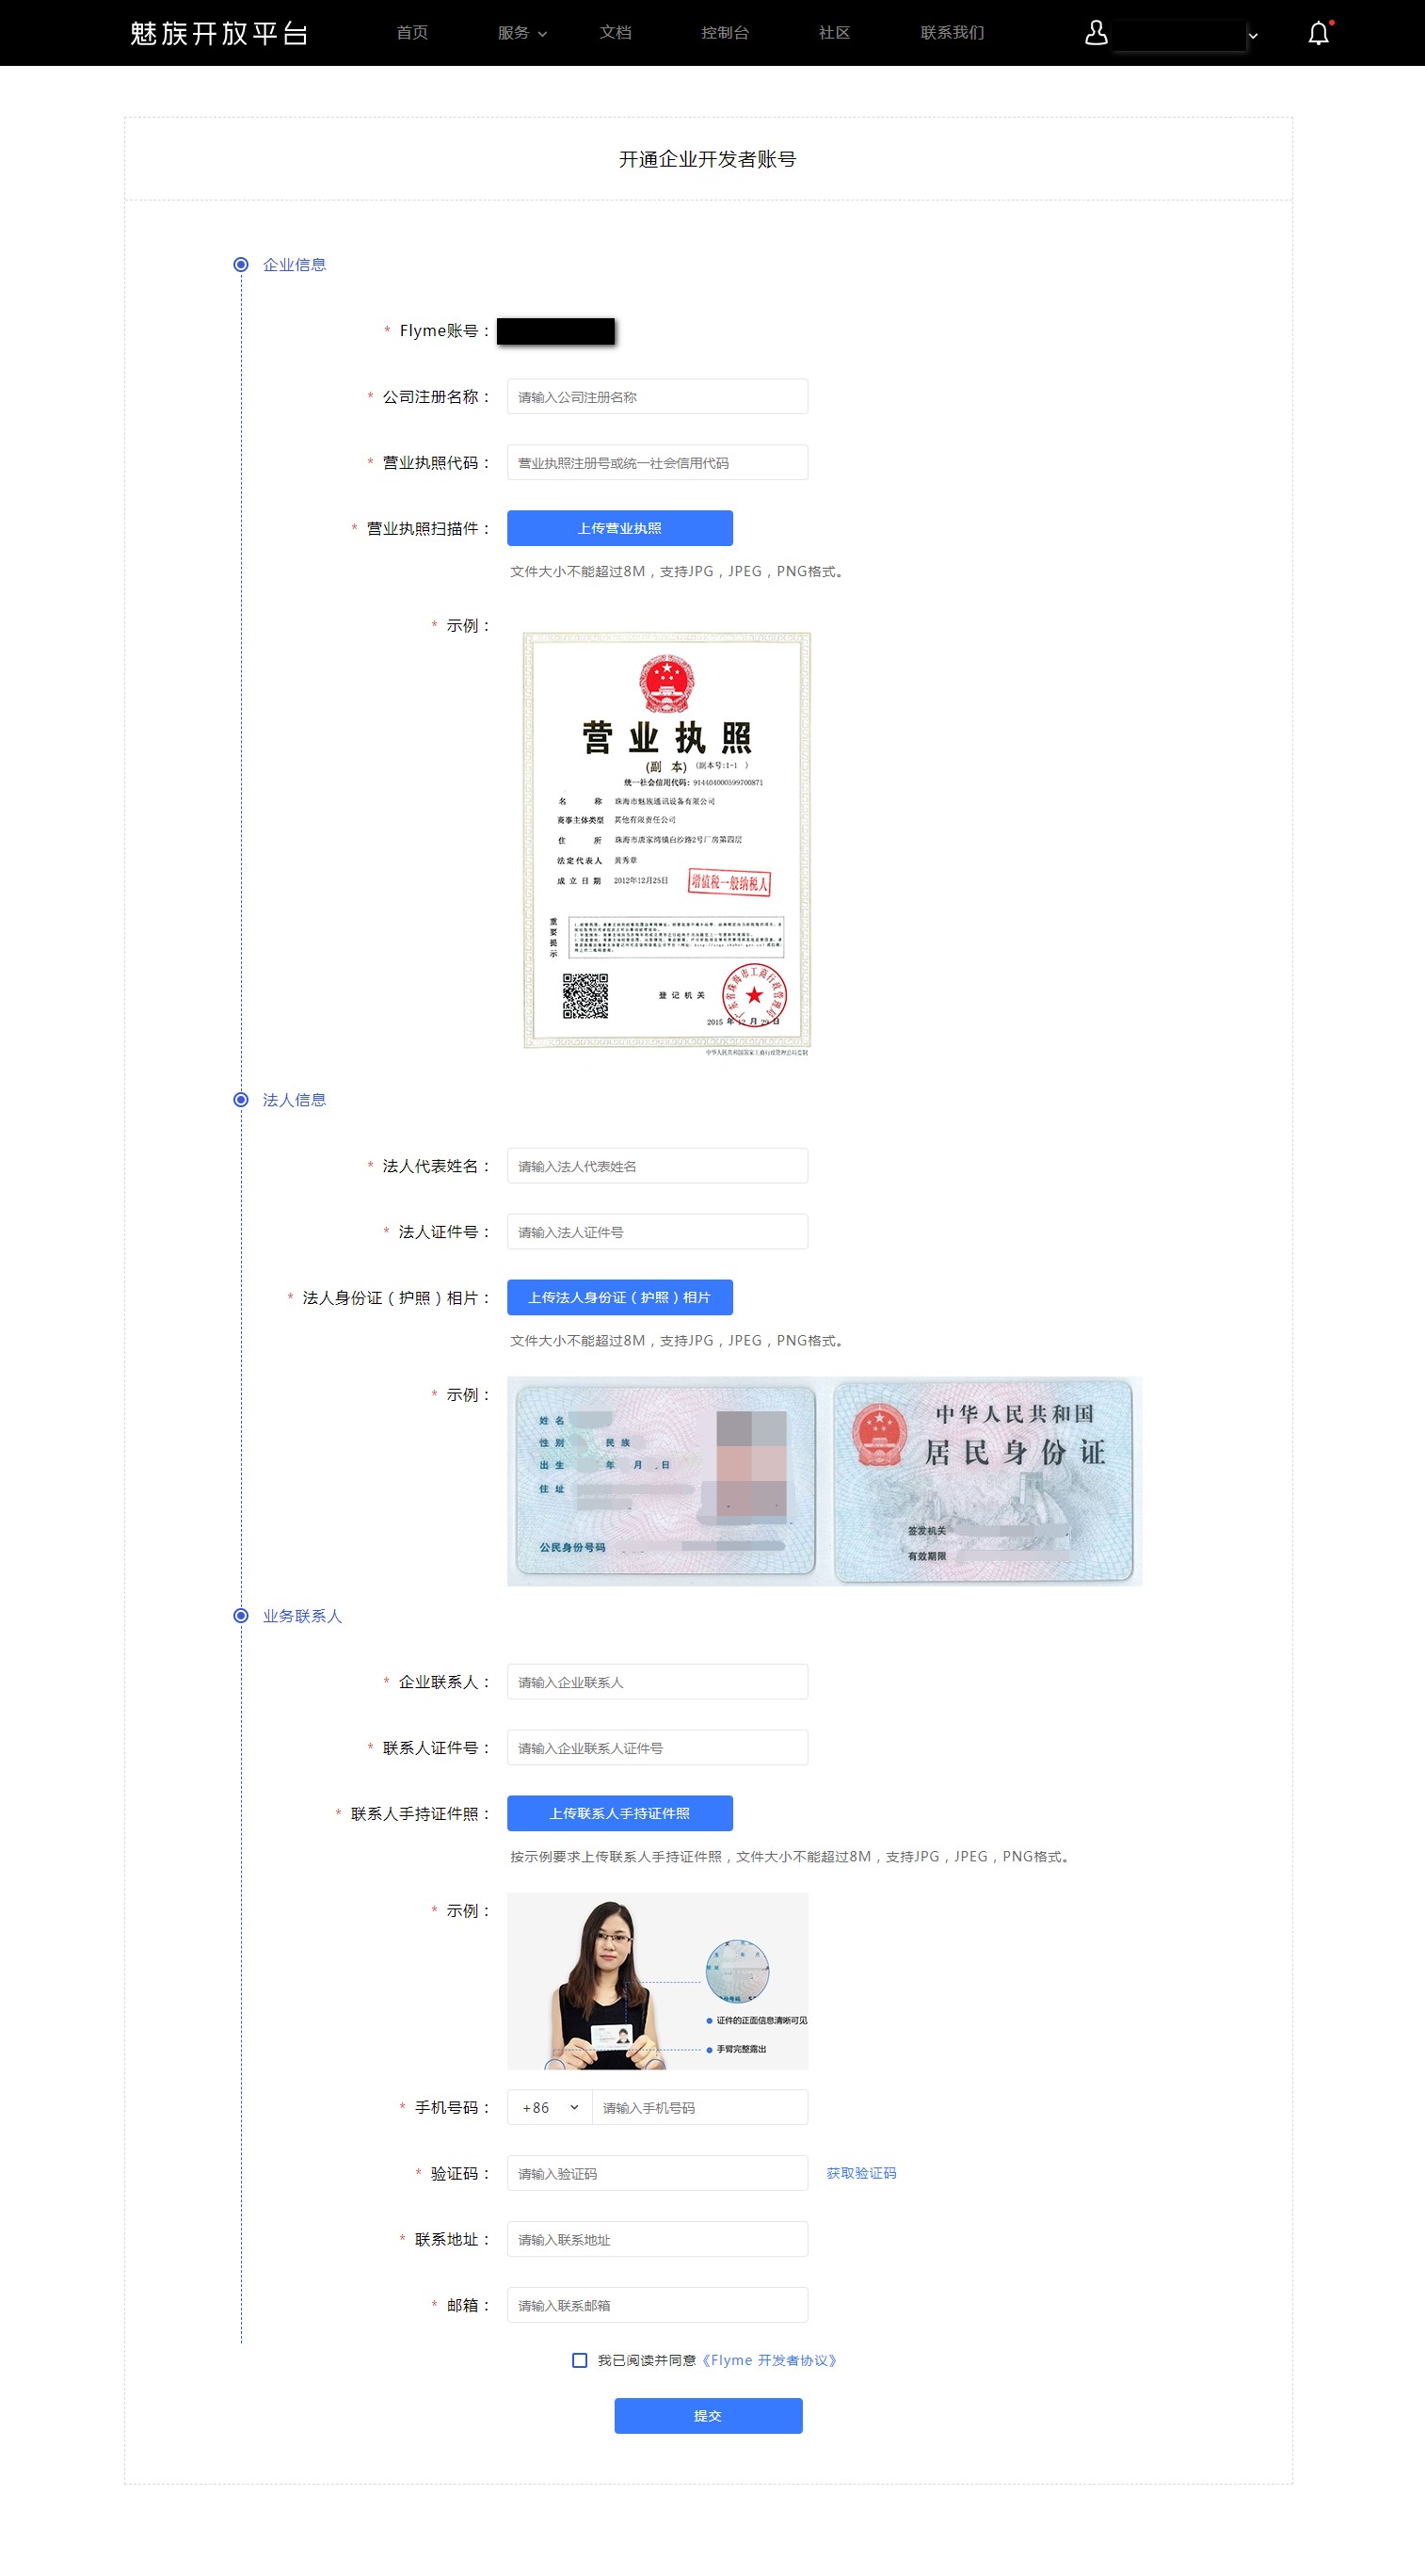Expand the 服务 dropdown menu
1425x2576 pixels.
point(522,33)
